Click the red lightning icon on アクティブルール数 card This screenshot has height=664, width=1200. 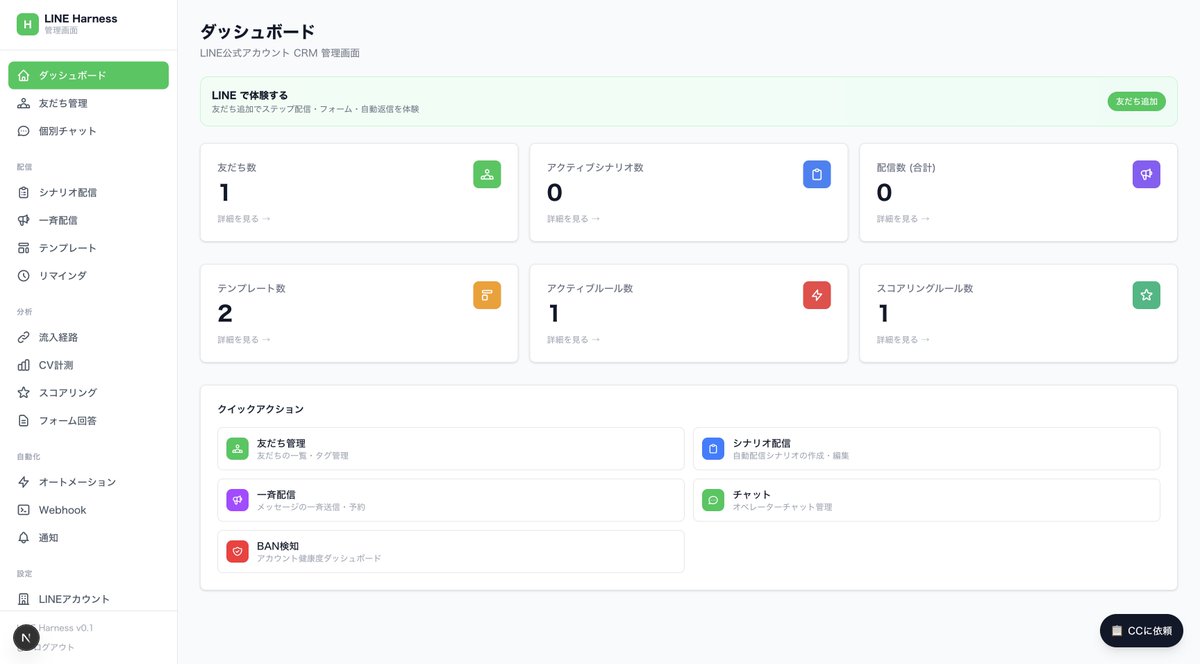tap(817, 295)
